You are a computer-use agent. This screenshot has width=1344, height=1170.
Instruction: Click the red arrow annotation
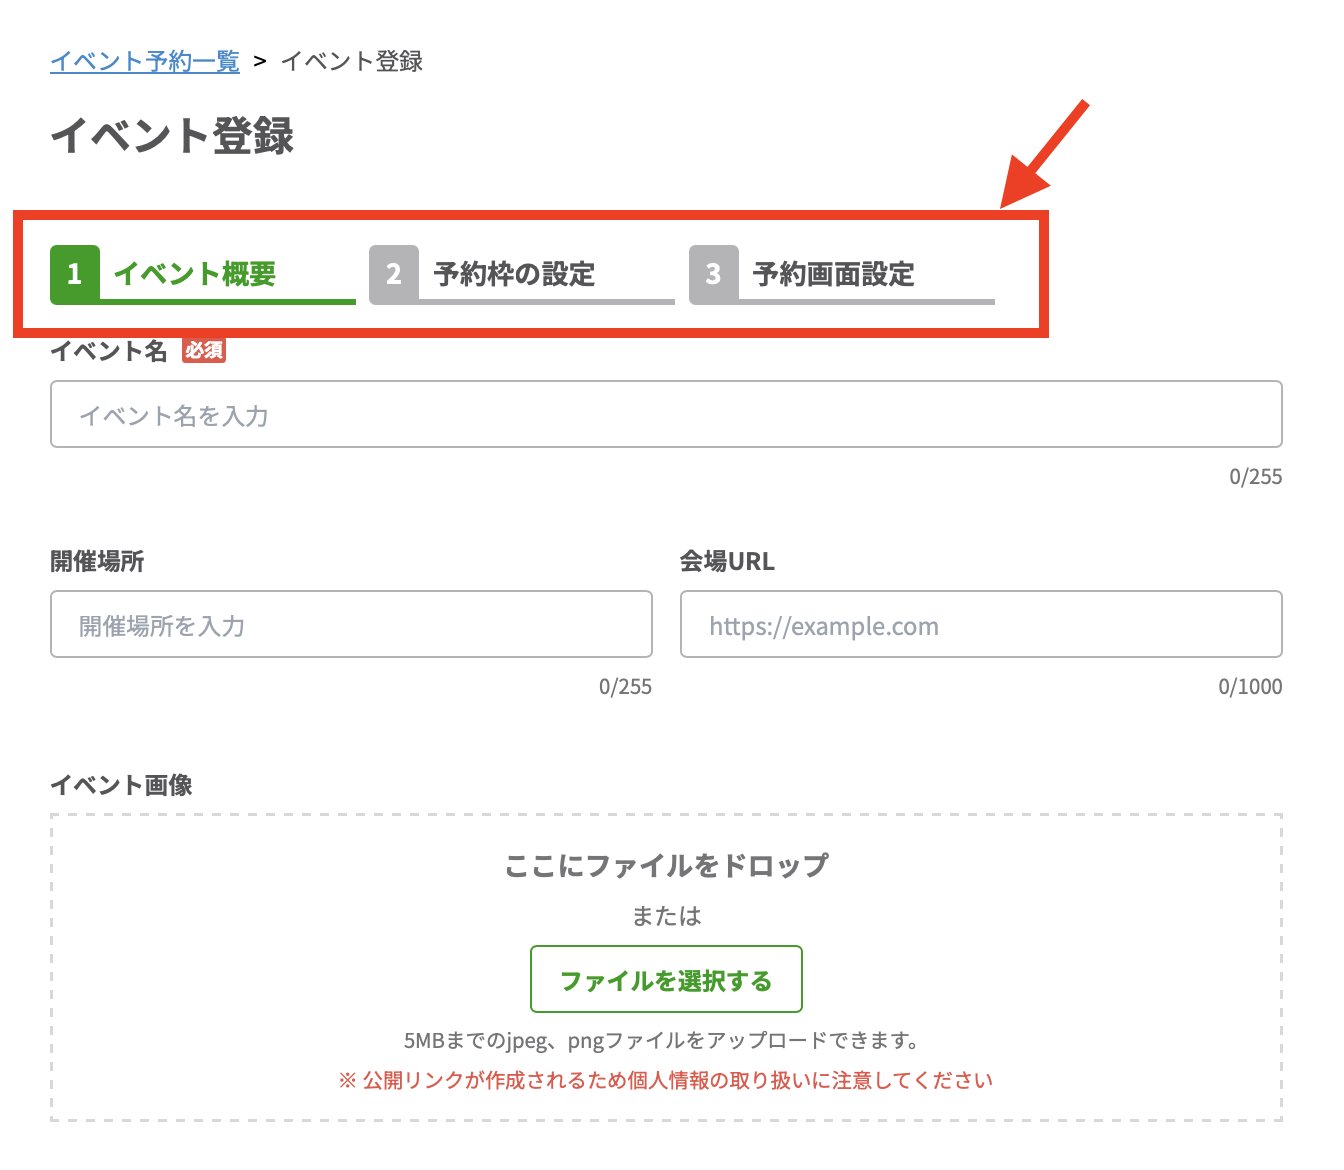[x=1044, y=155]
